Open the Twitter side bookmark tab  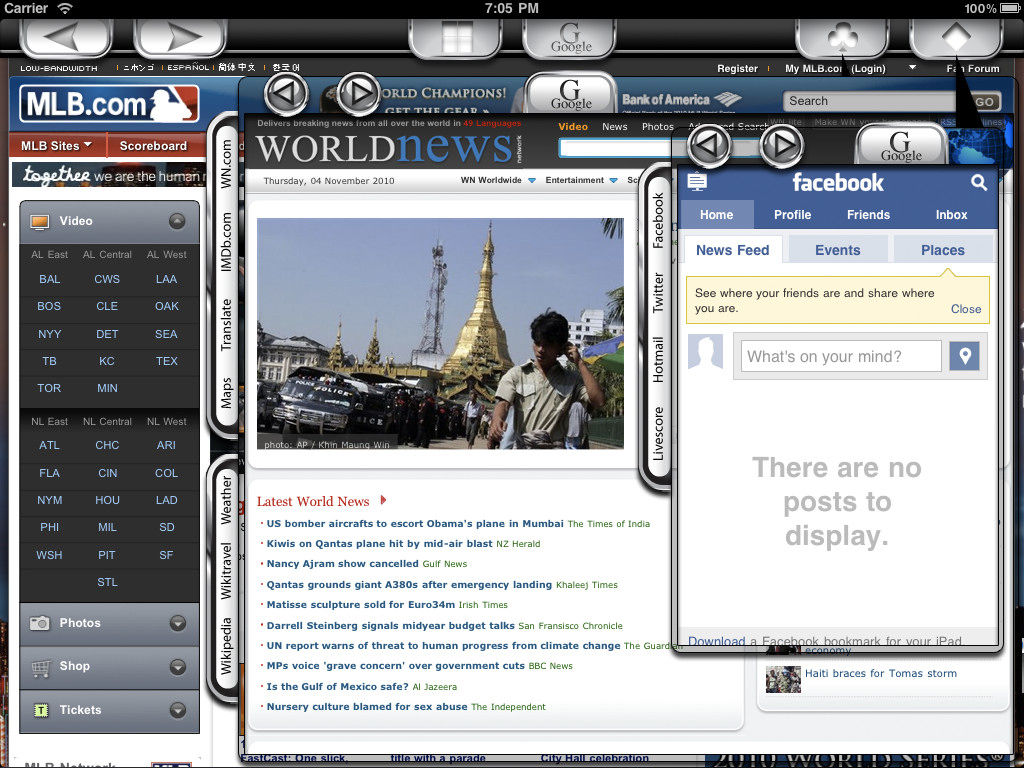tap(658, 293)
